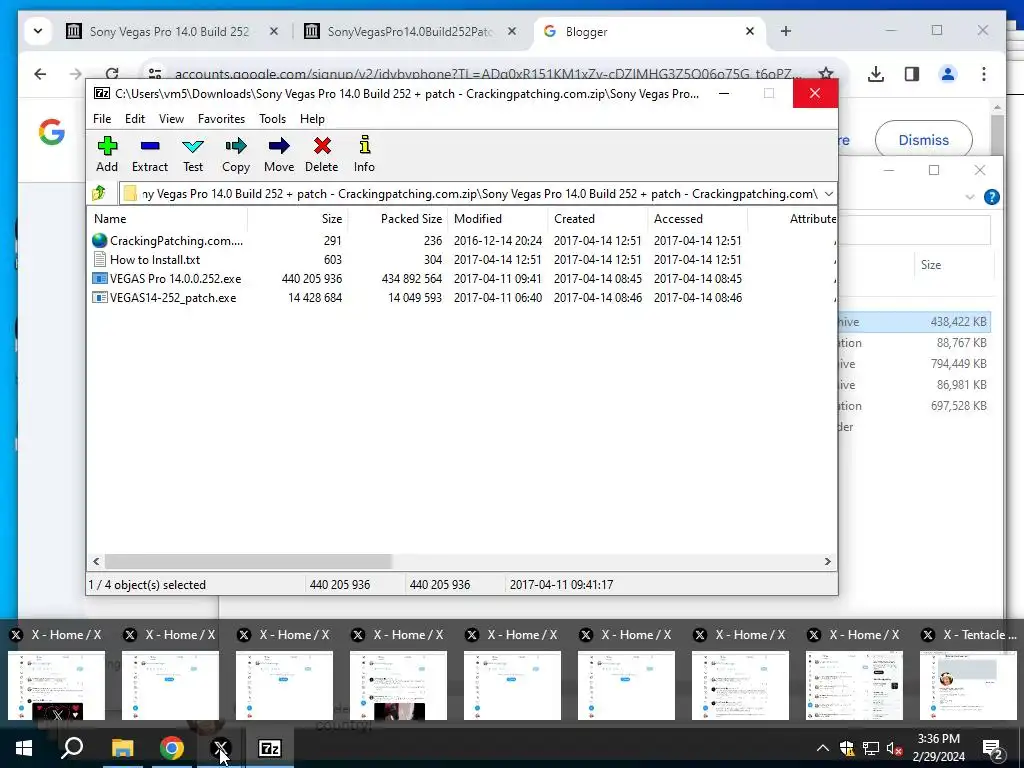
Task: Open the Help menu
Action: (312, 118)
